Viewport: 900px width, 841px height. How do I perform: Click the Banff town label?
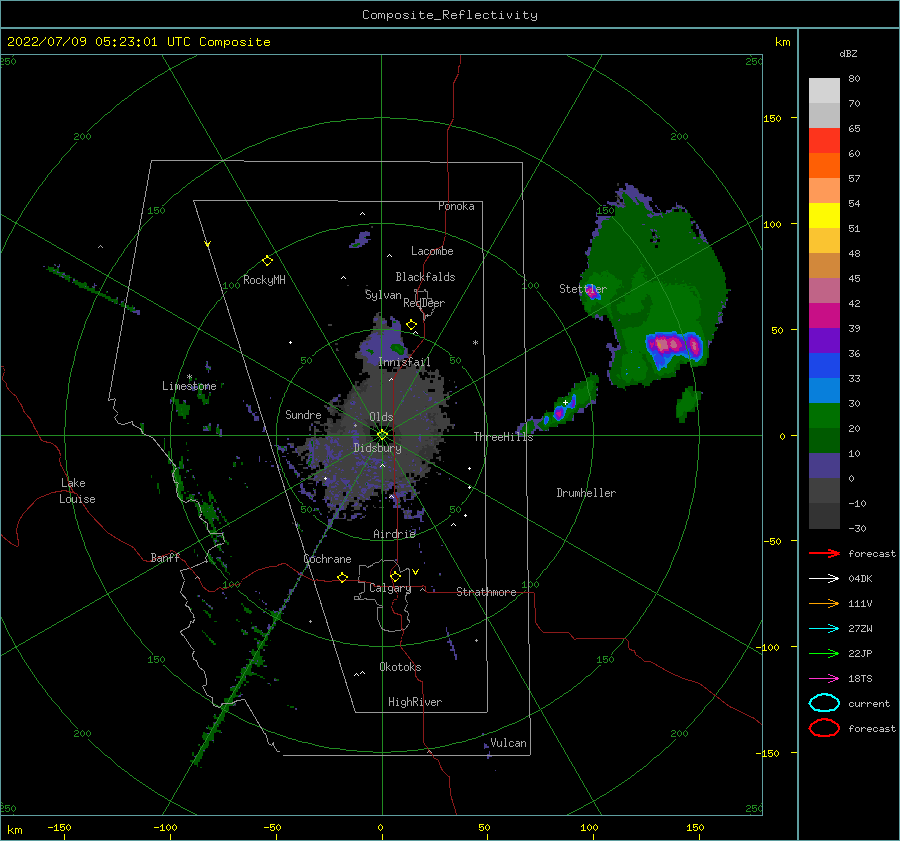point(165,558)
